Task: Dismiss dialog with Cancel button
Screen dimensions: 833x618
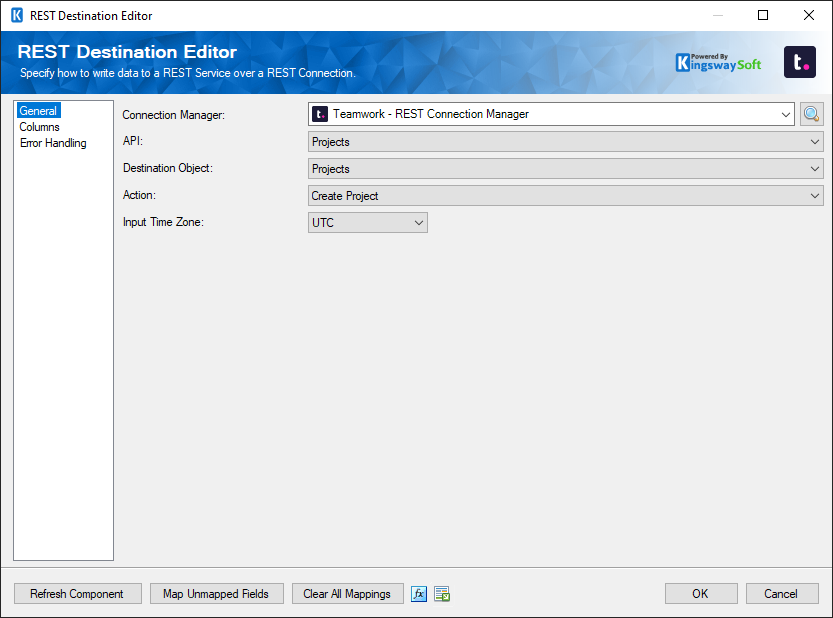Action: pyautogui.click(x=781, y=594)
